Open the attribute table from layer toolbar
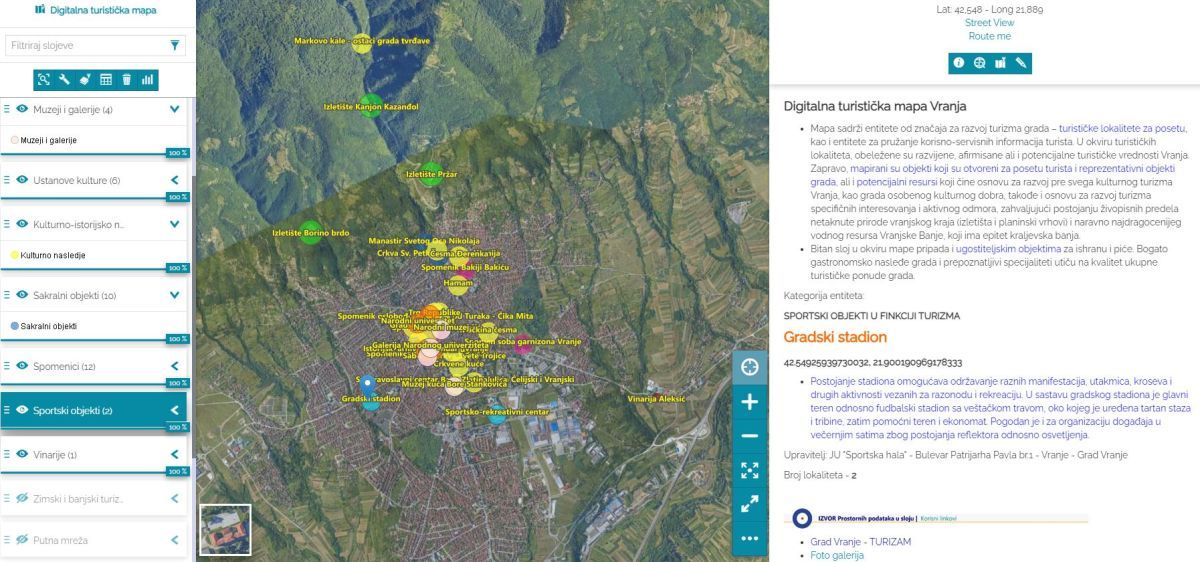This screenshot has width=1200, height=562. 106,79
